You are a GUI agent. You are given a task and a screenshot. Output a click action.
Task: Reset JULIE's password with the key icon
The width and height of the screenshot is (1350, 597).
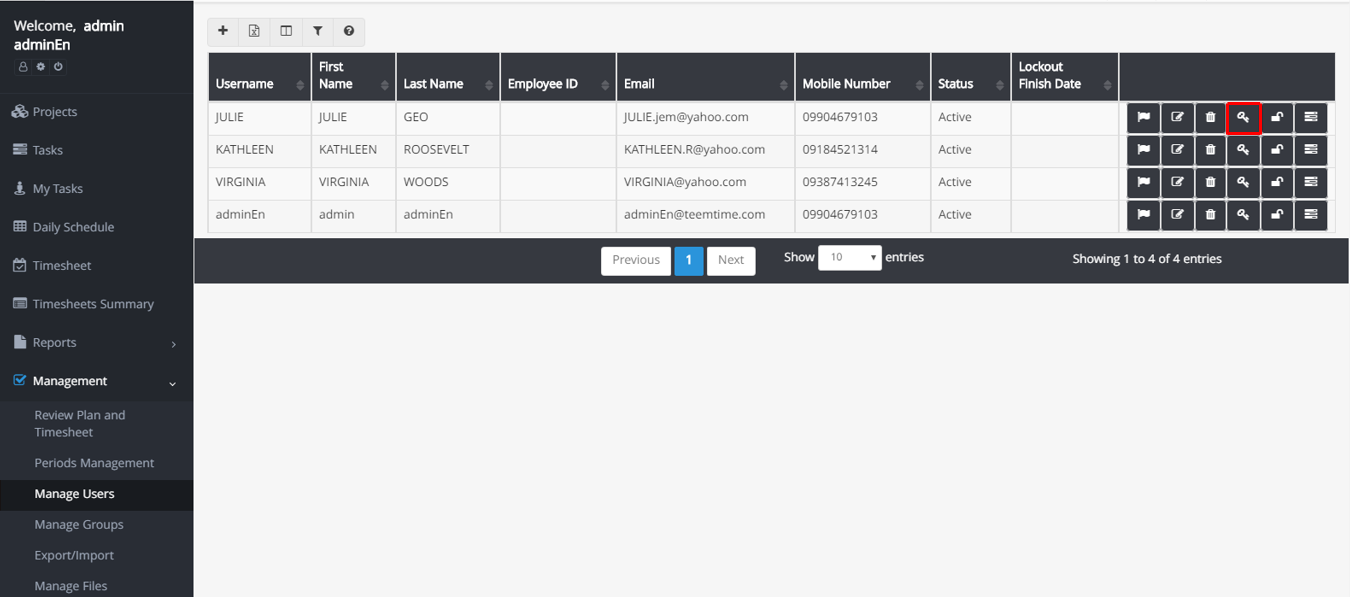click(1244, 117)
